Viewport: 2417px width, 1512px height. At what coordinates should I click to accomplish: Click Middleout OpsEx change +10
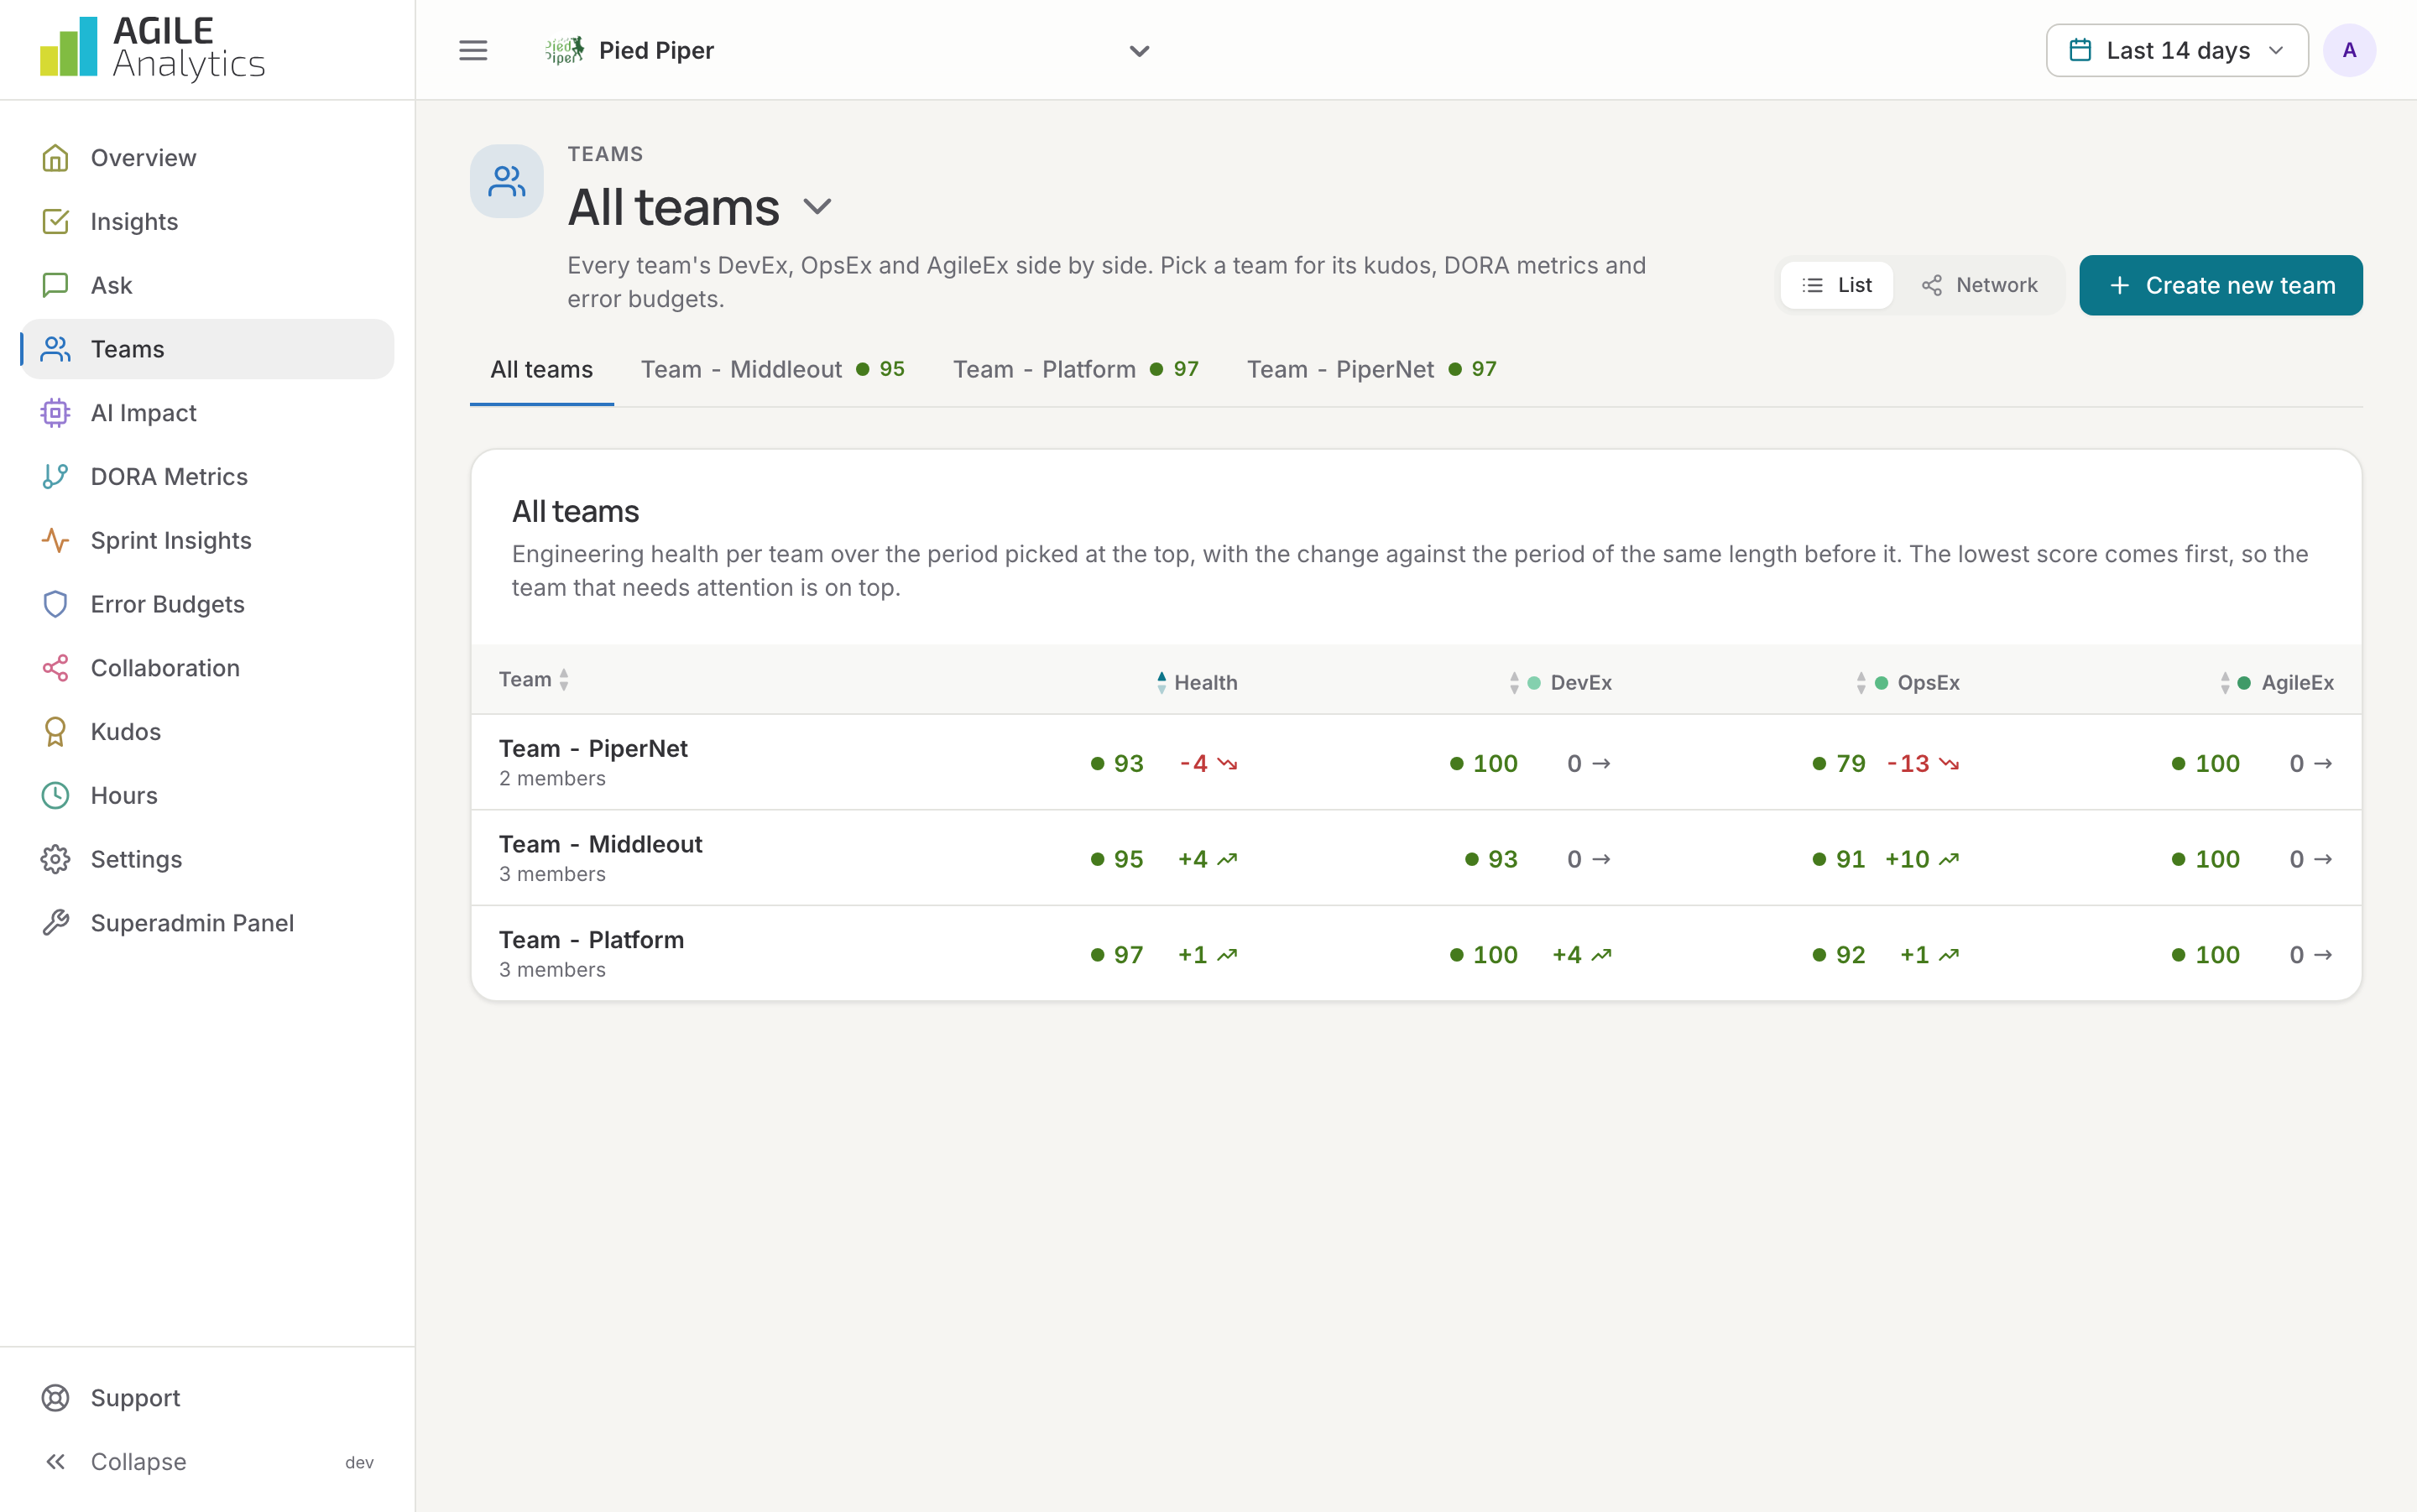1921,859
